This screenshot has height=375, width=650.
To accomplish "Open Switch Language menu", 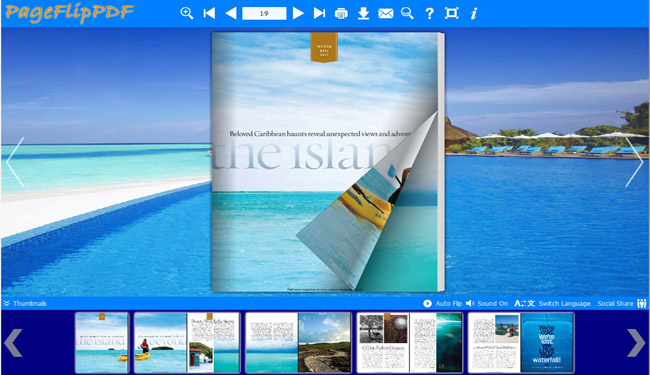I will tap(552, 303).
